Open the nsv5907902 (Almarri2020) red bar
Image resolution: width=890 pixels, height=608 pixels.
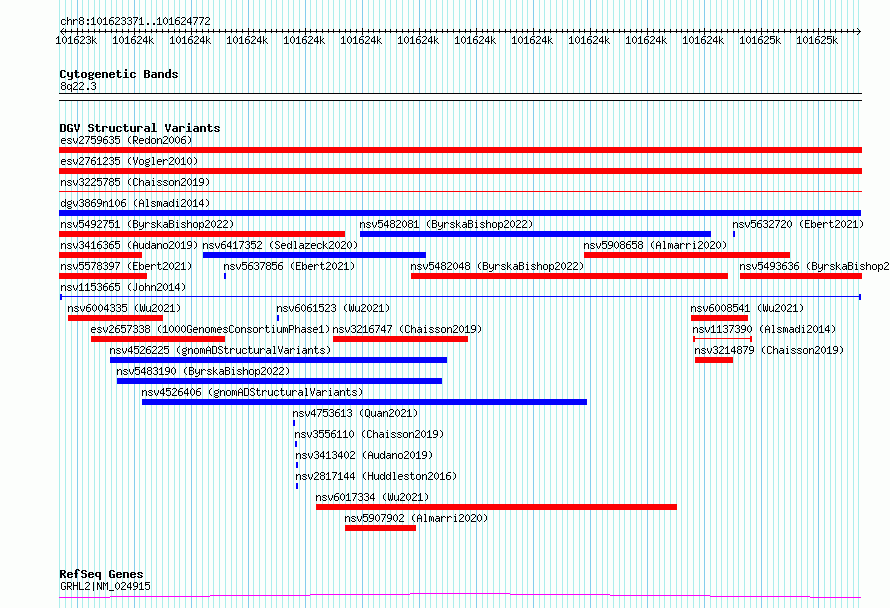click(x=380, y=528)
